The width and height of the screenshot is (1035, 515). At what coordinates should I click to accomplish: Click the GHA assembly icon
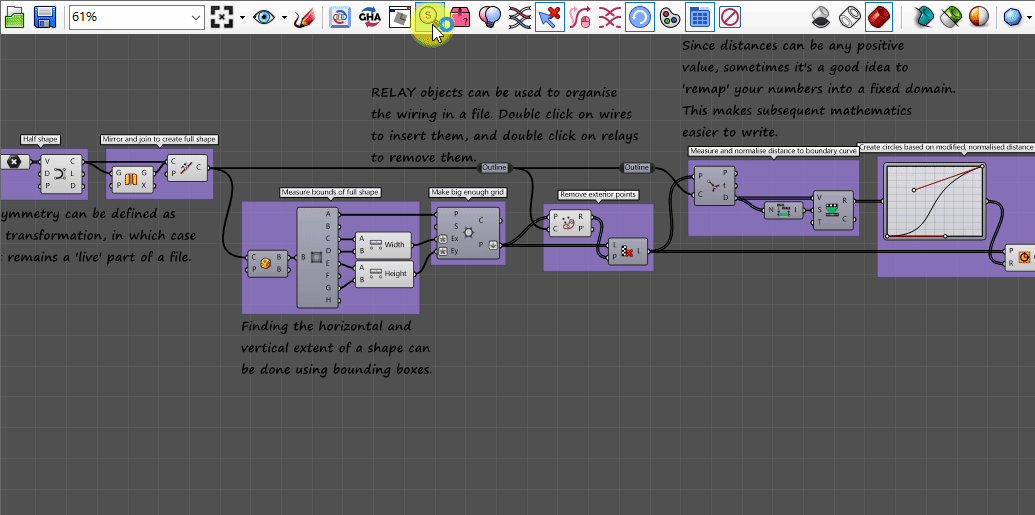click(369, 17)
